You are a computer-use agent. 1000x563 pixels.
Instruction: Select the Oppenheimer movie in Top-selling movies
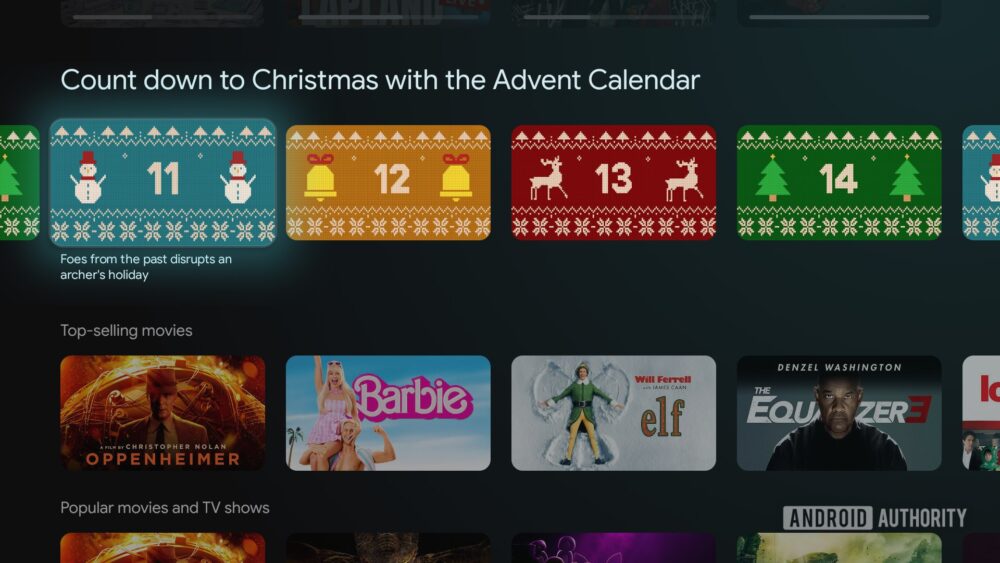pos(163,413)
